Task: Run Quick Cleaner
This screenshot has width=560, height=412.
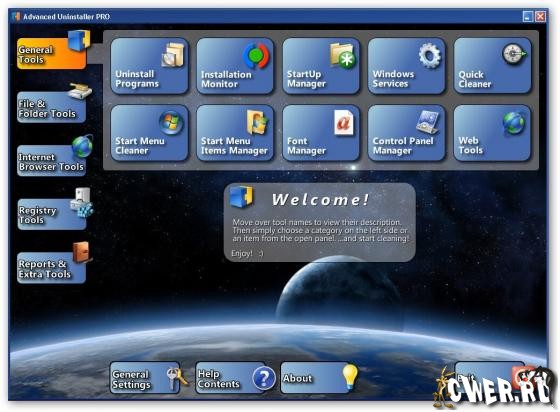Action: coord(492,66)
